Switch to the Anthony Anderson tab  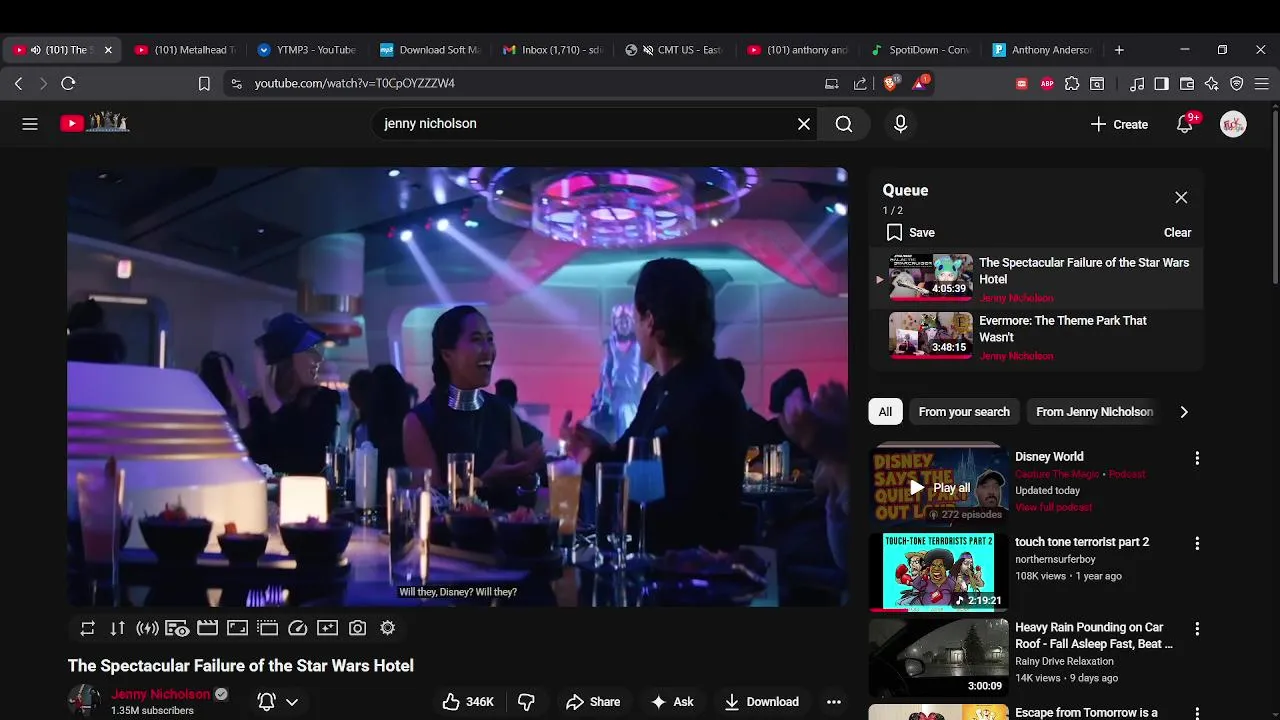point(1043,50)
